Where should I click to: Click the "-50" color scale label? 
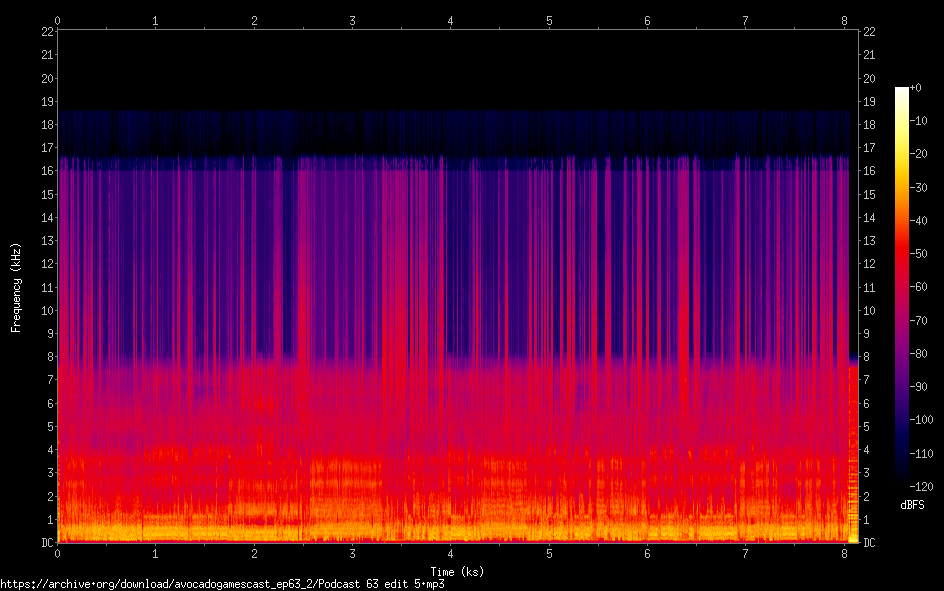click(x=918, y=254)
